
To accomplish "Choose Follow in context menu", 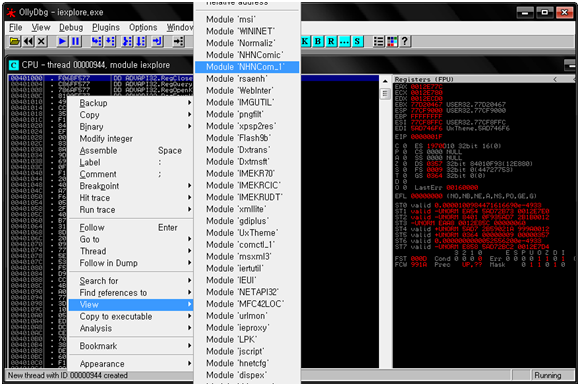I will pos(131,227).
